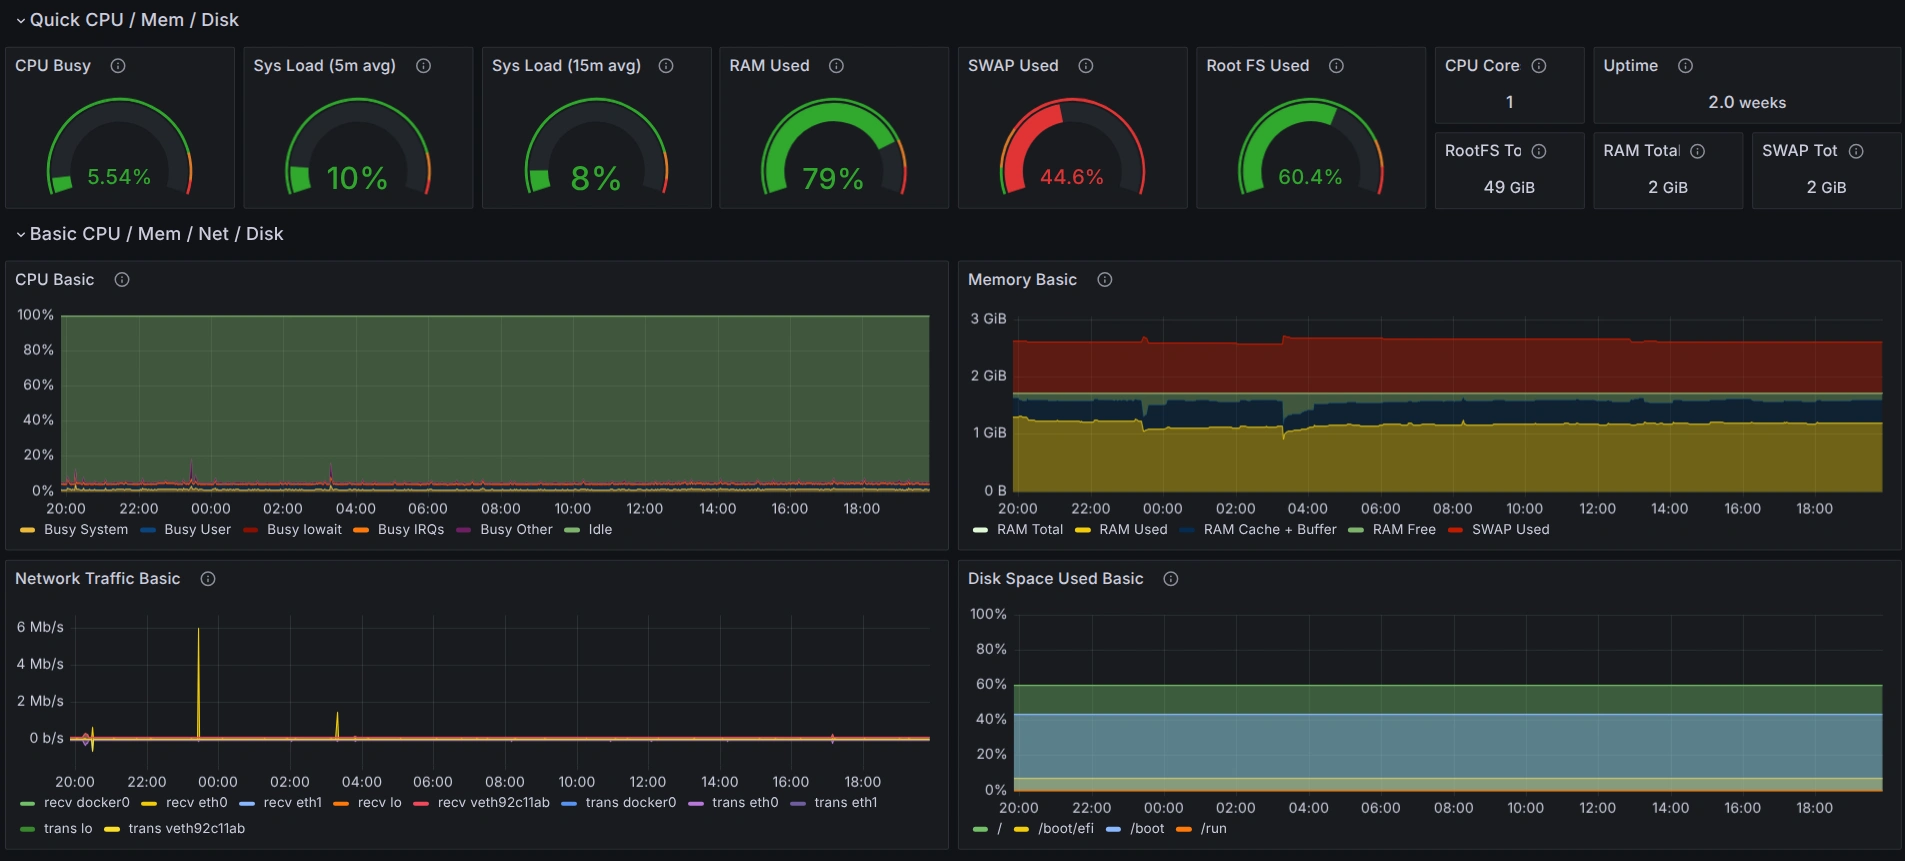Click the Memory Basic info icon
The width and height of the screenshot is (1905, 861).
tap(1105, 280)
